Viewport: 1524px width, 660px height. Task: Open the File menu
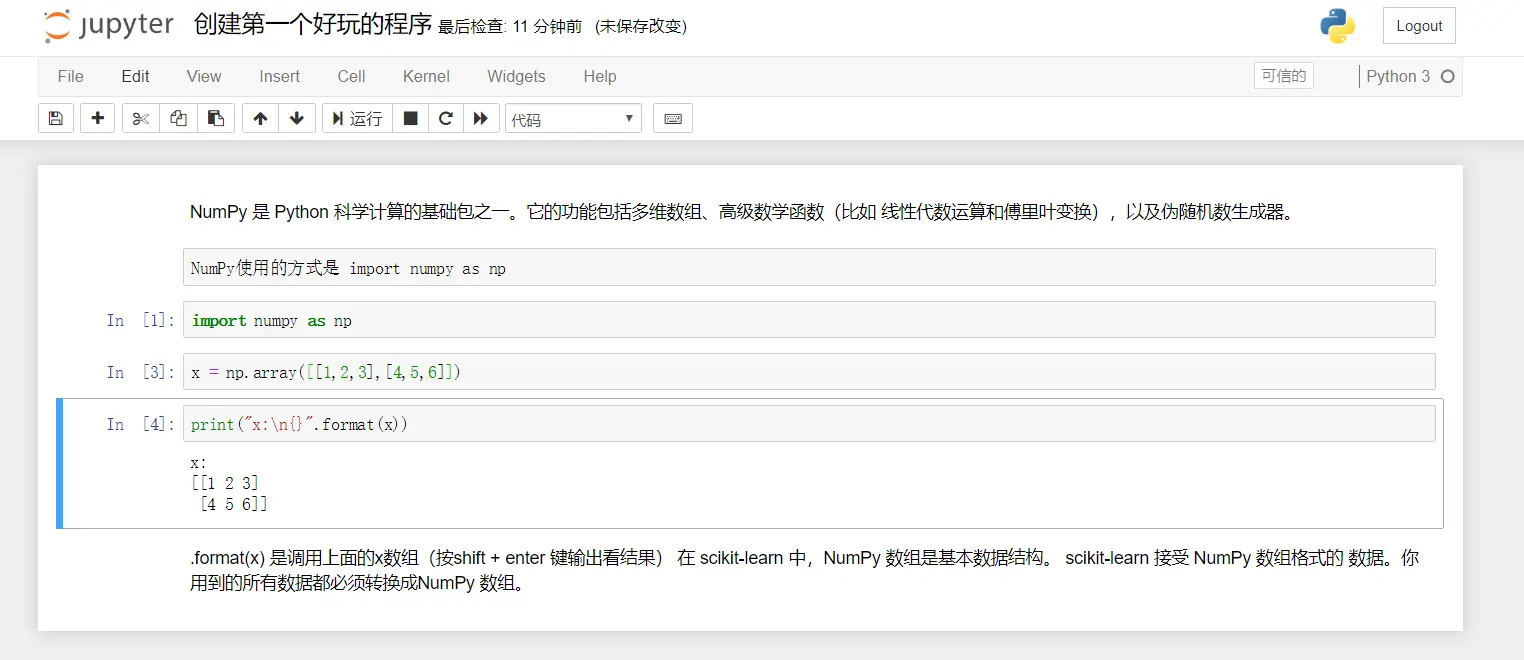click(71, 76)
